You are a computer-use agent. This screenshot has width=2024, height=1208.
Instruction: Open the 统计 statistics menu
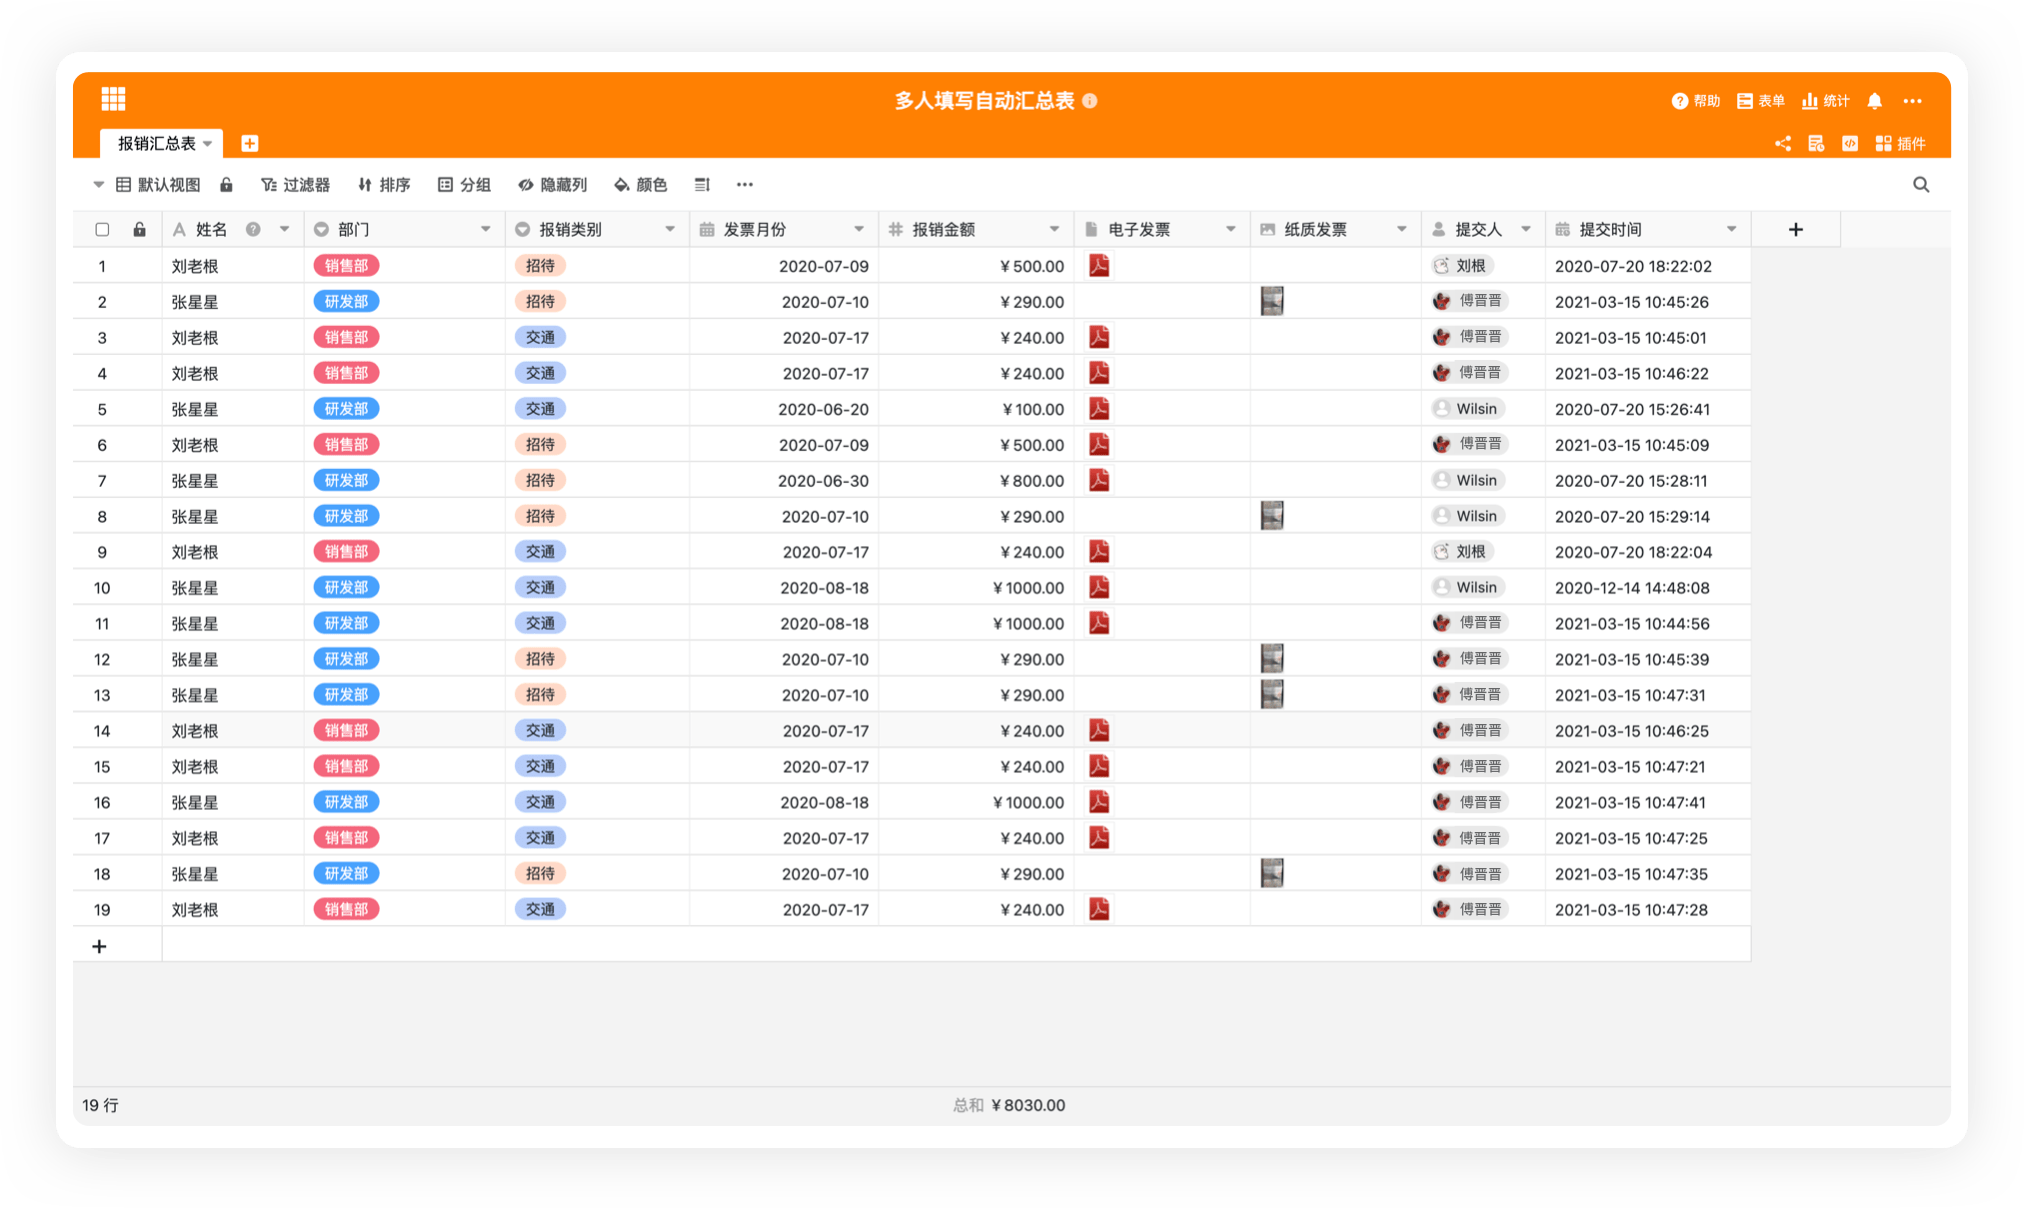1825,101
